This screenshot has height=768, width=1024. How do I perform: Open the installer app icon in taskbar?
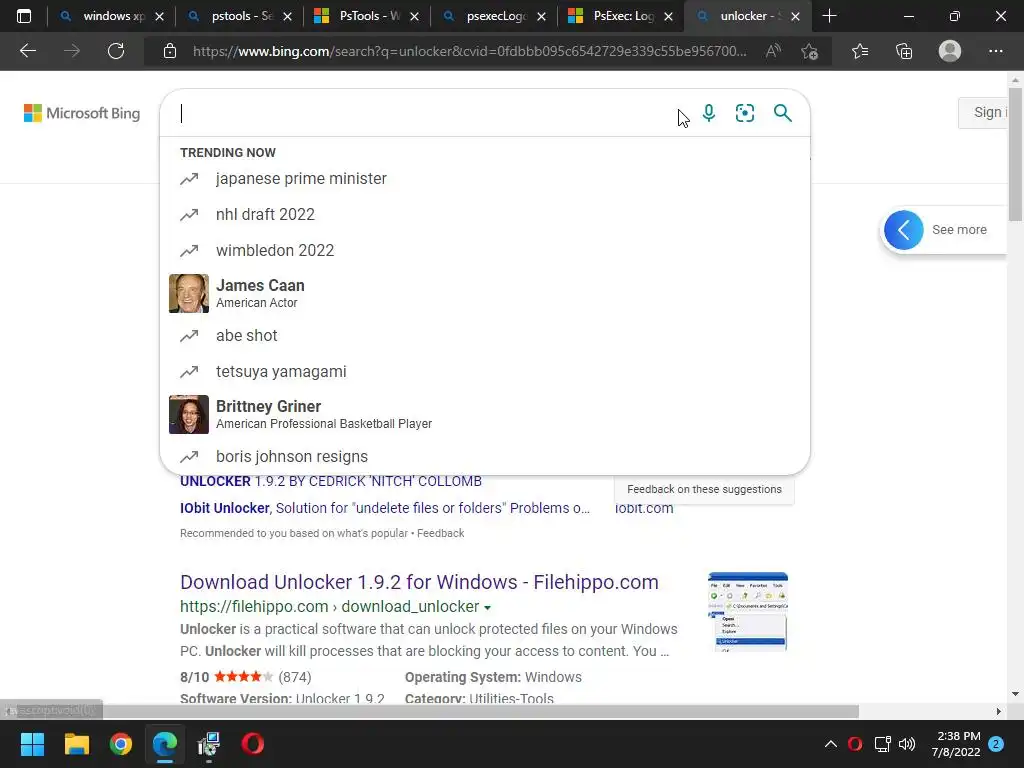(x=208, y=744)
